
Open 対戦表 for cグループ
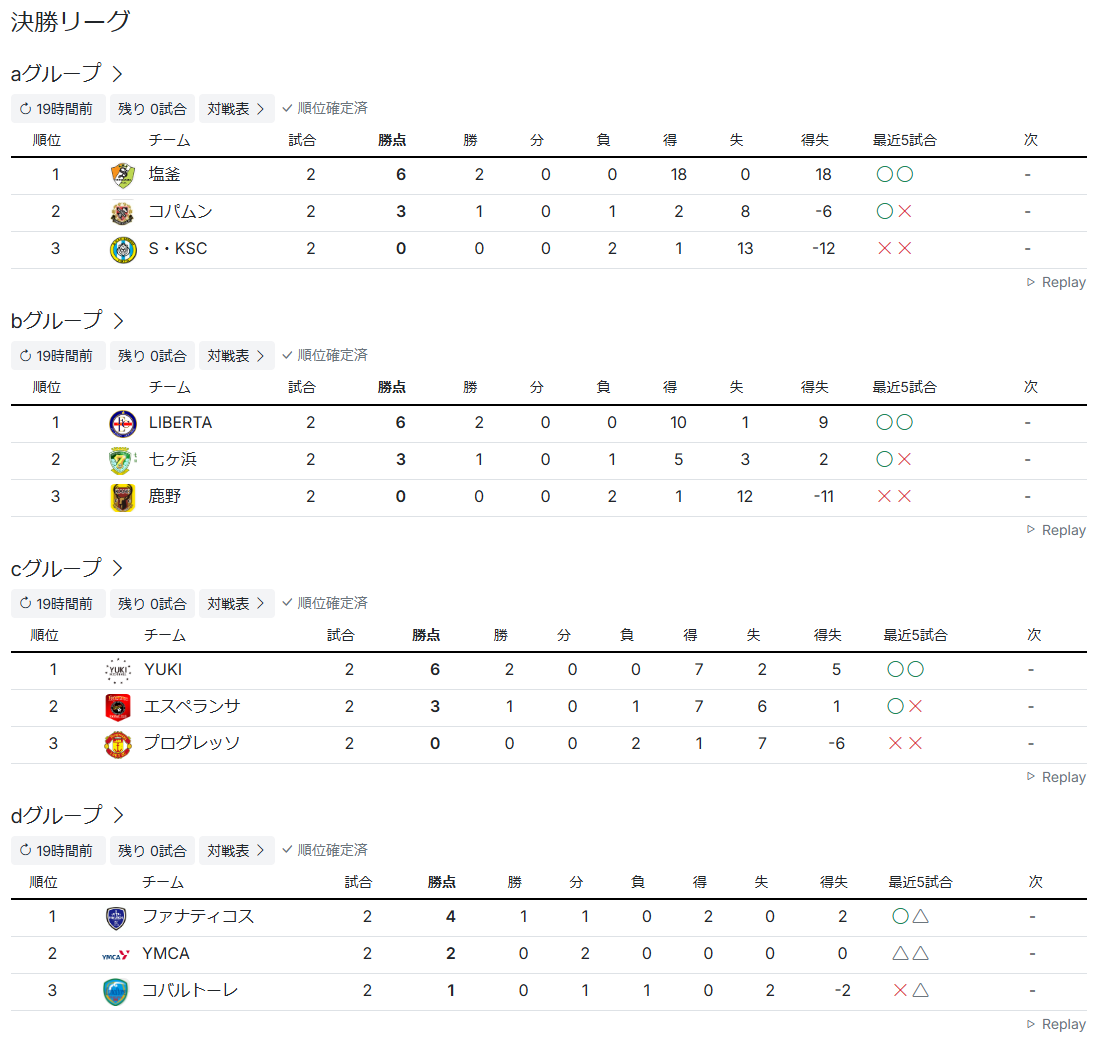236,603
